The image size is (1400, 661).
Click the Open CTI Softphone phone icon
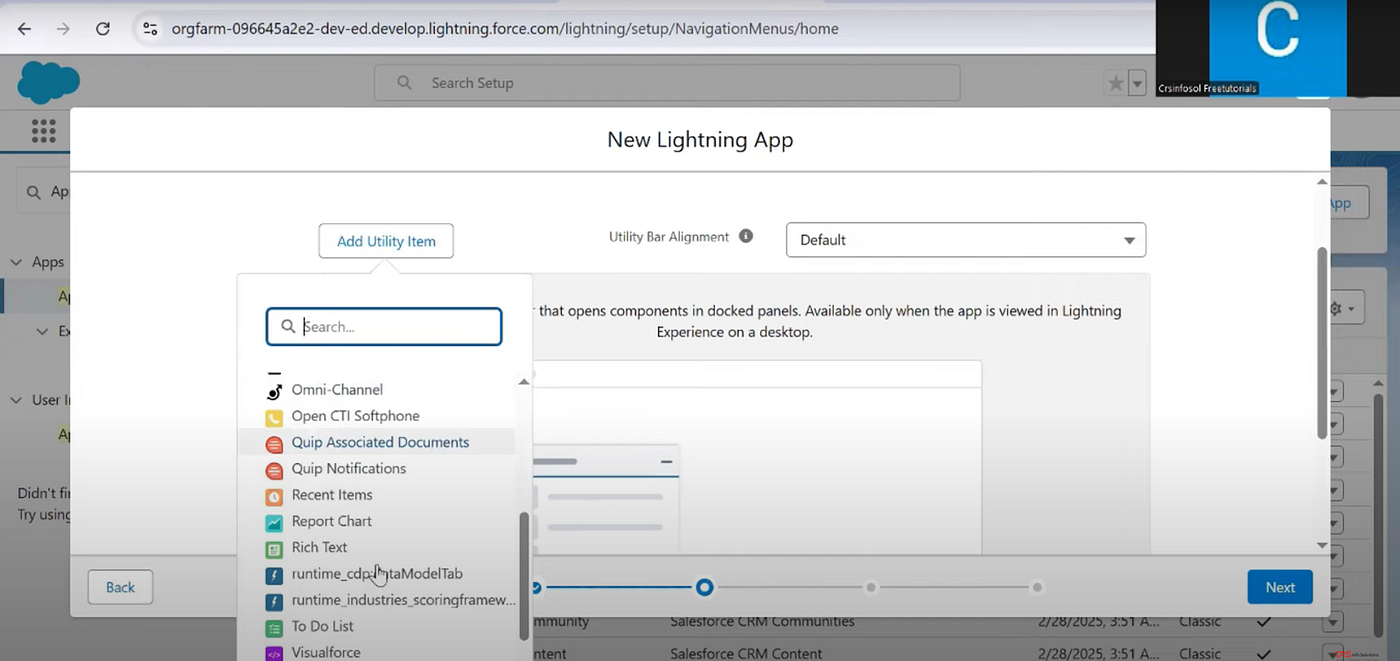click(274, 417)
